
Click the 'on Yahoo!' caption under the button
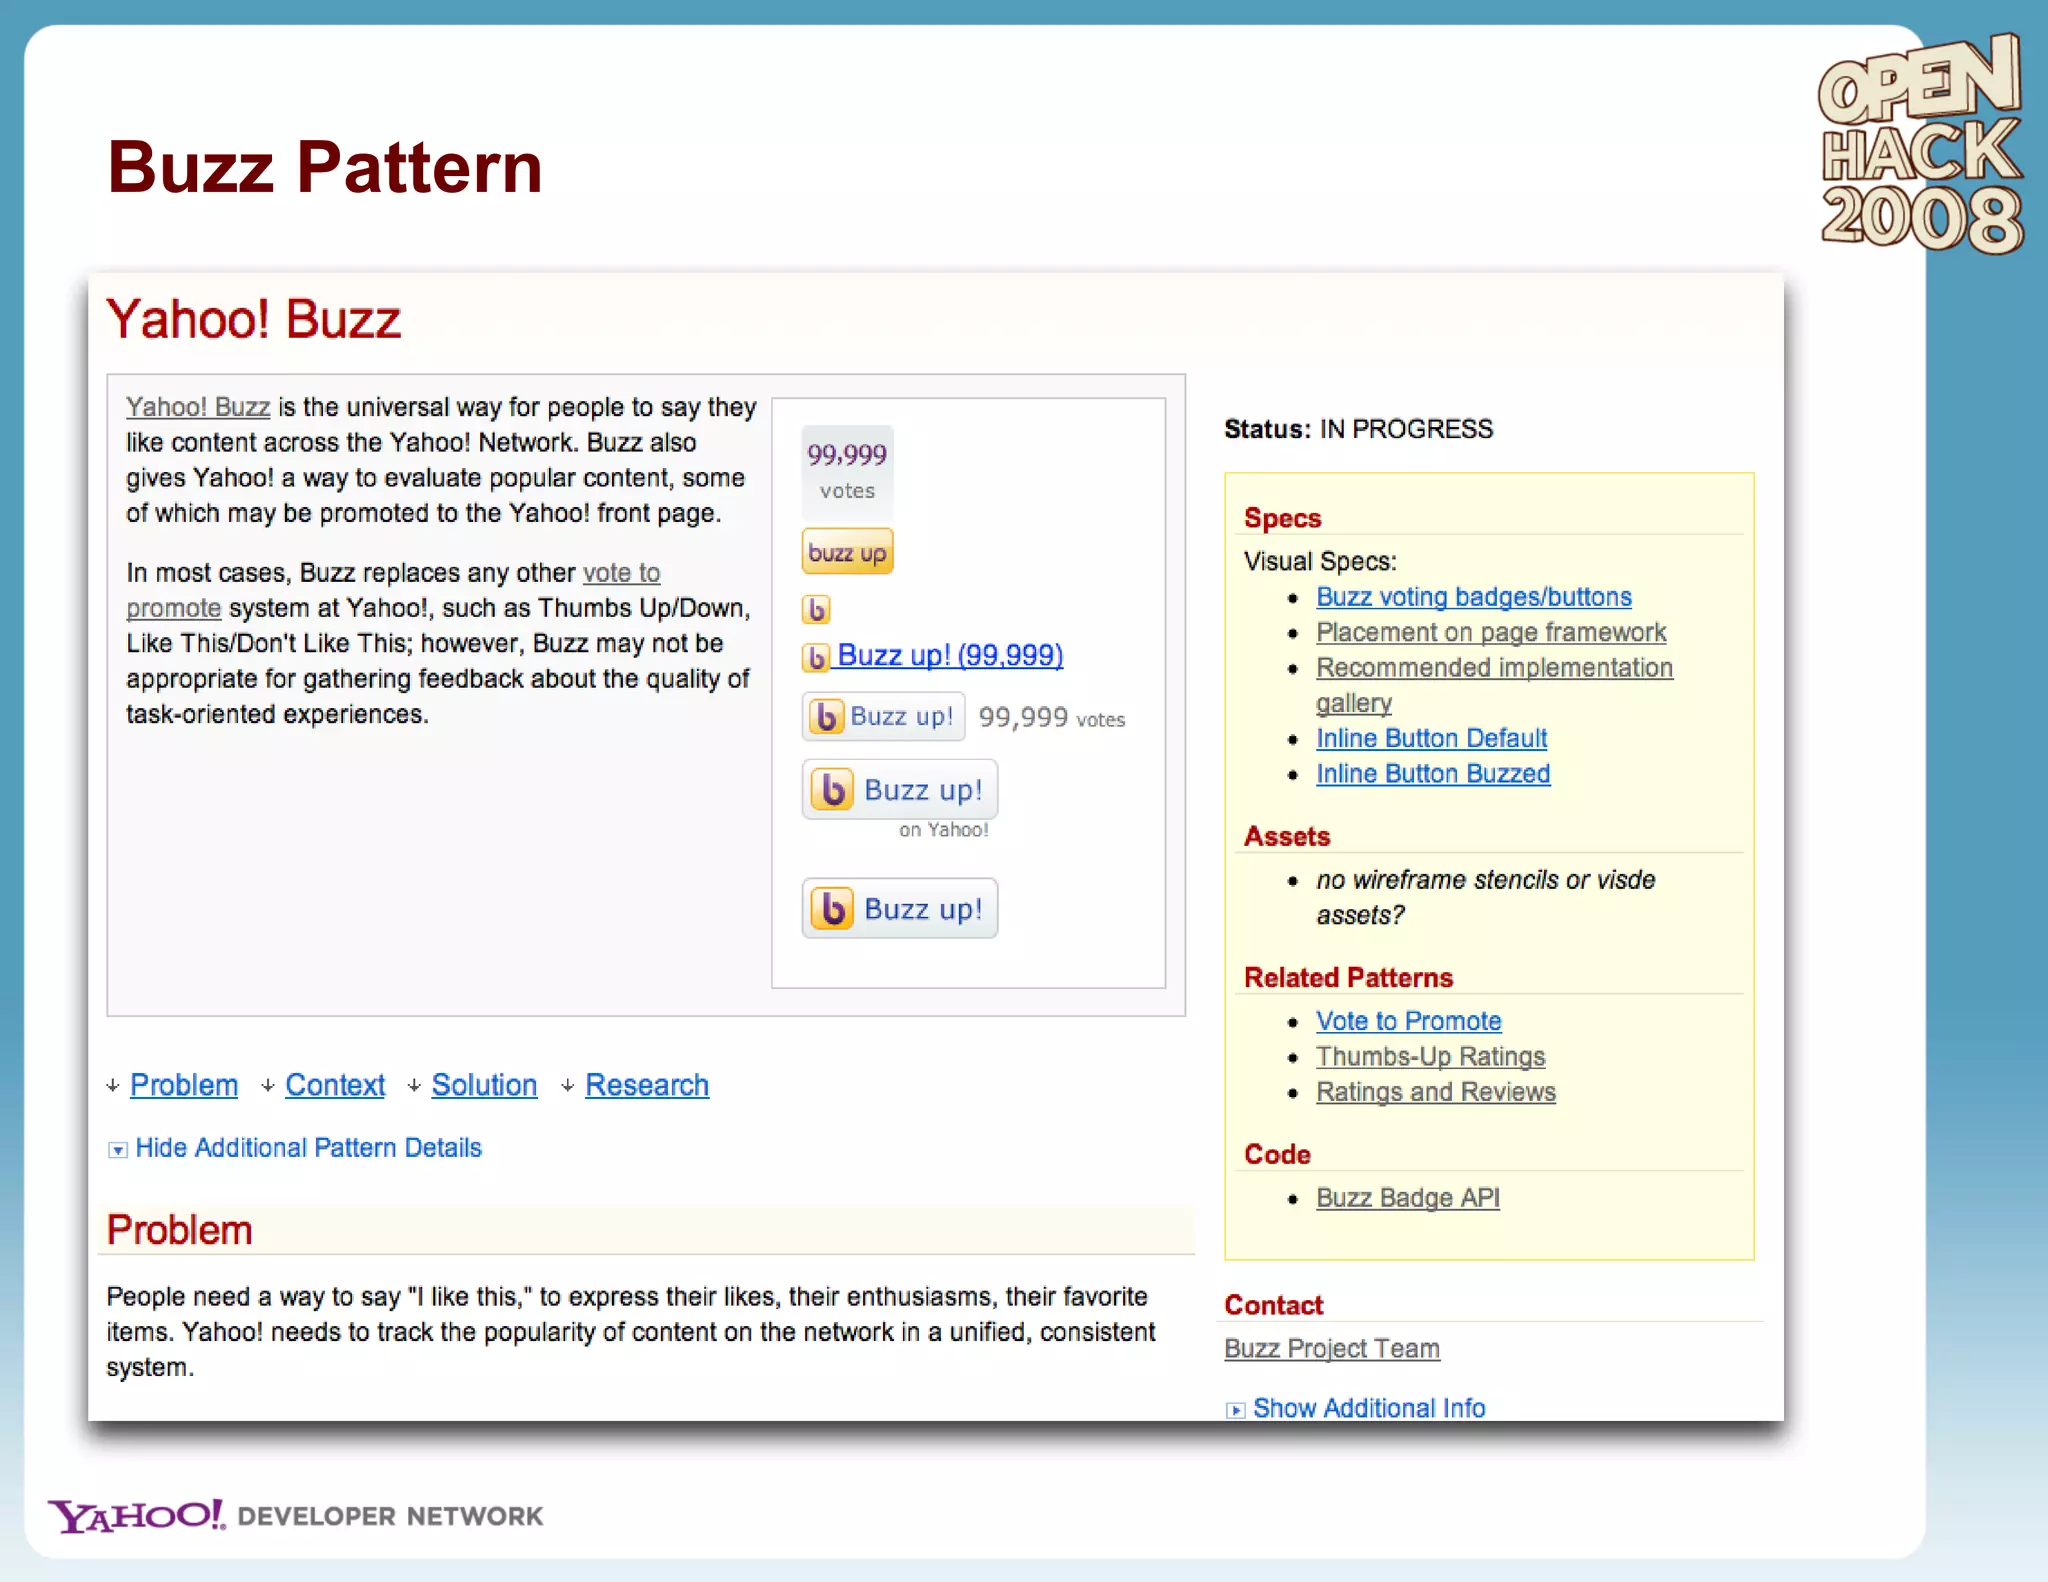click(943, 830)
